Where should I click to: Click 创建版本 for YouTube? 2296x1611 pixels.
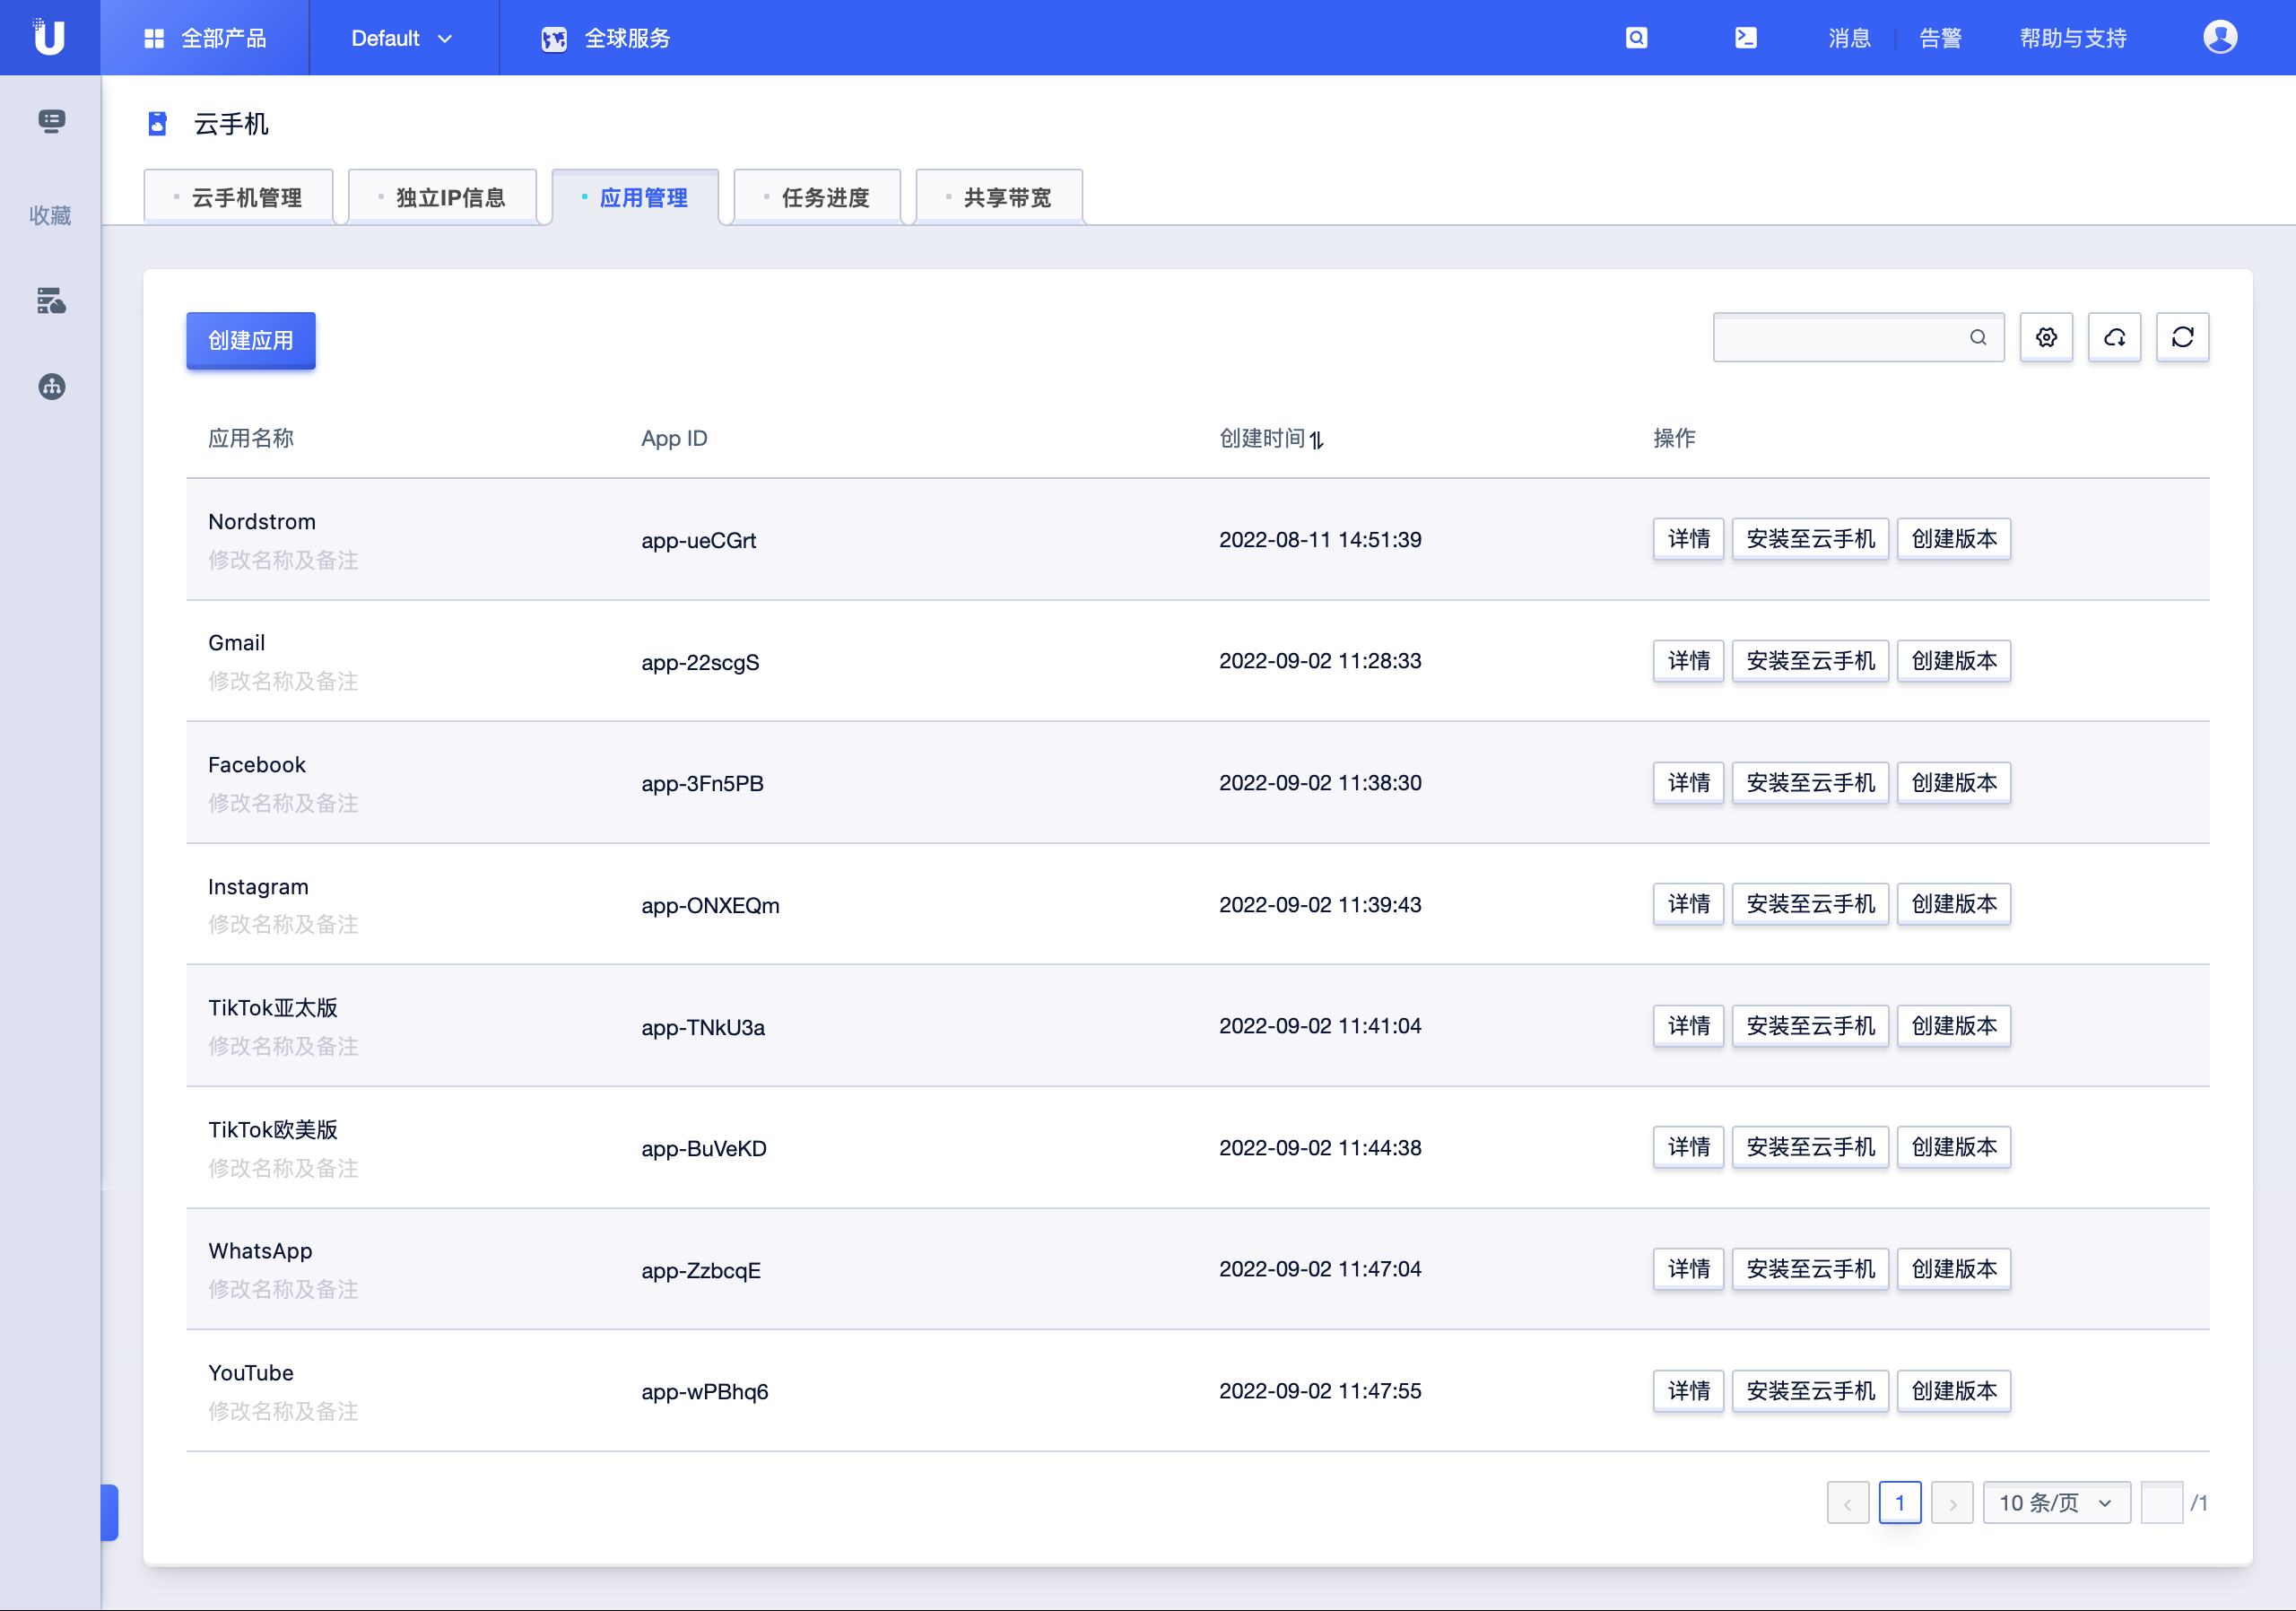pyautogui.click(x=1954, y=1391)
